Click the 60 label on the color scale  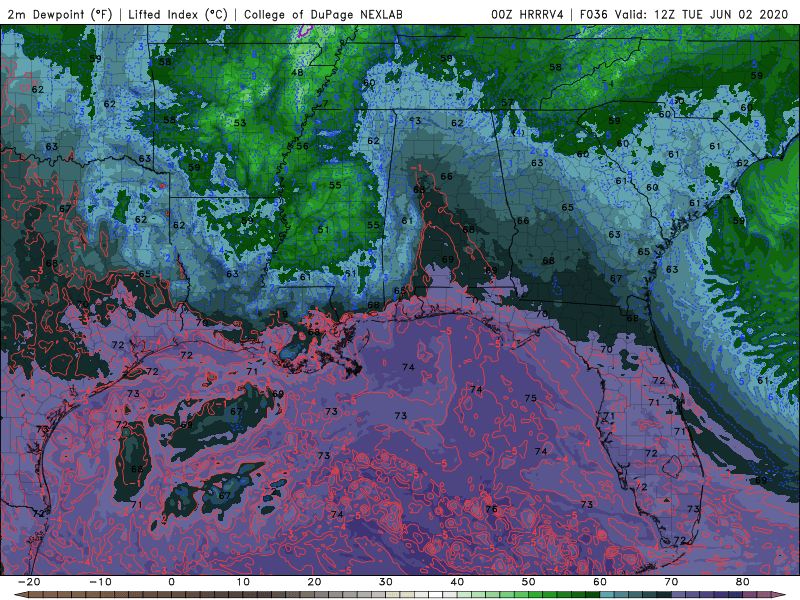600,582
